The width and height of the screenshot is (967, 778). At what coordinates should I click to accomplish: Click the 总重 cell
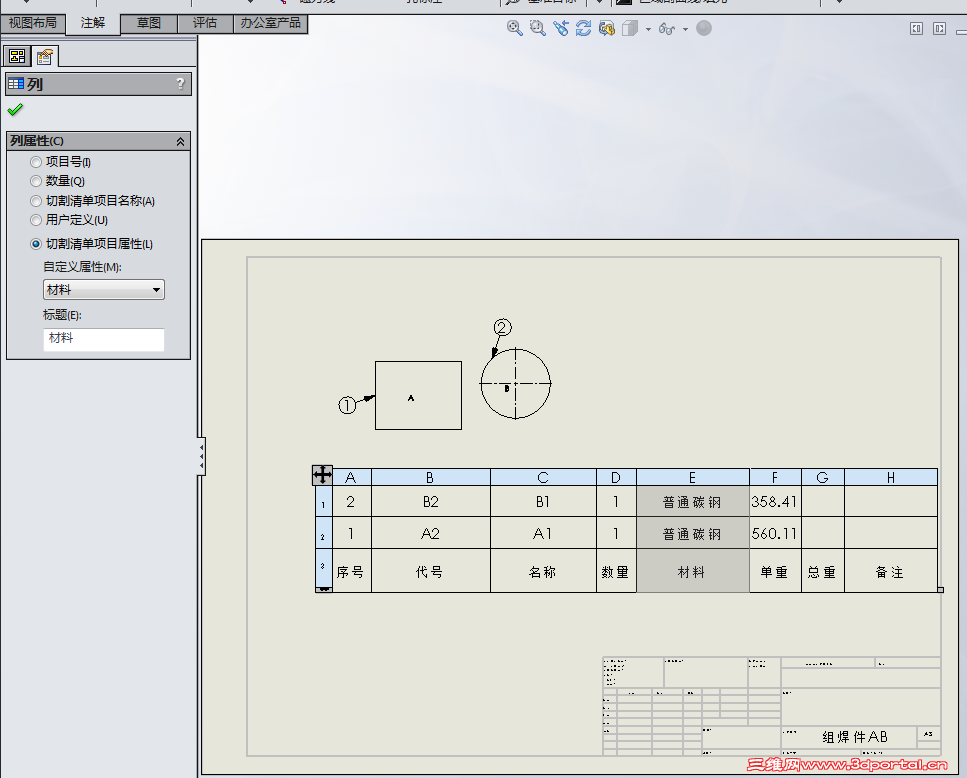[x=823, y=571]
